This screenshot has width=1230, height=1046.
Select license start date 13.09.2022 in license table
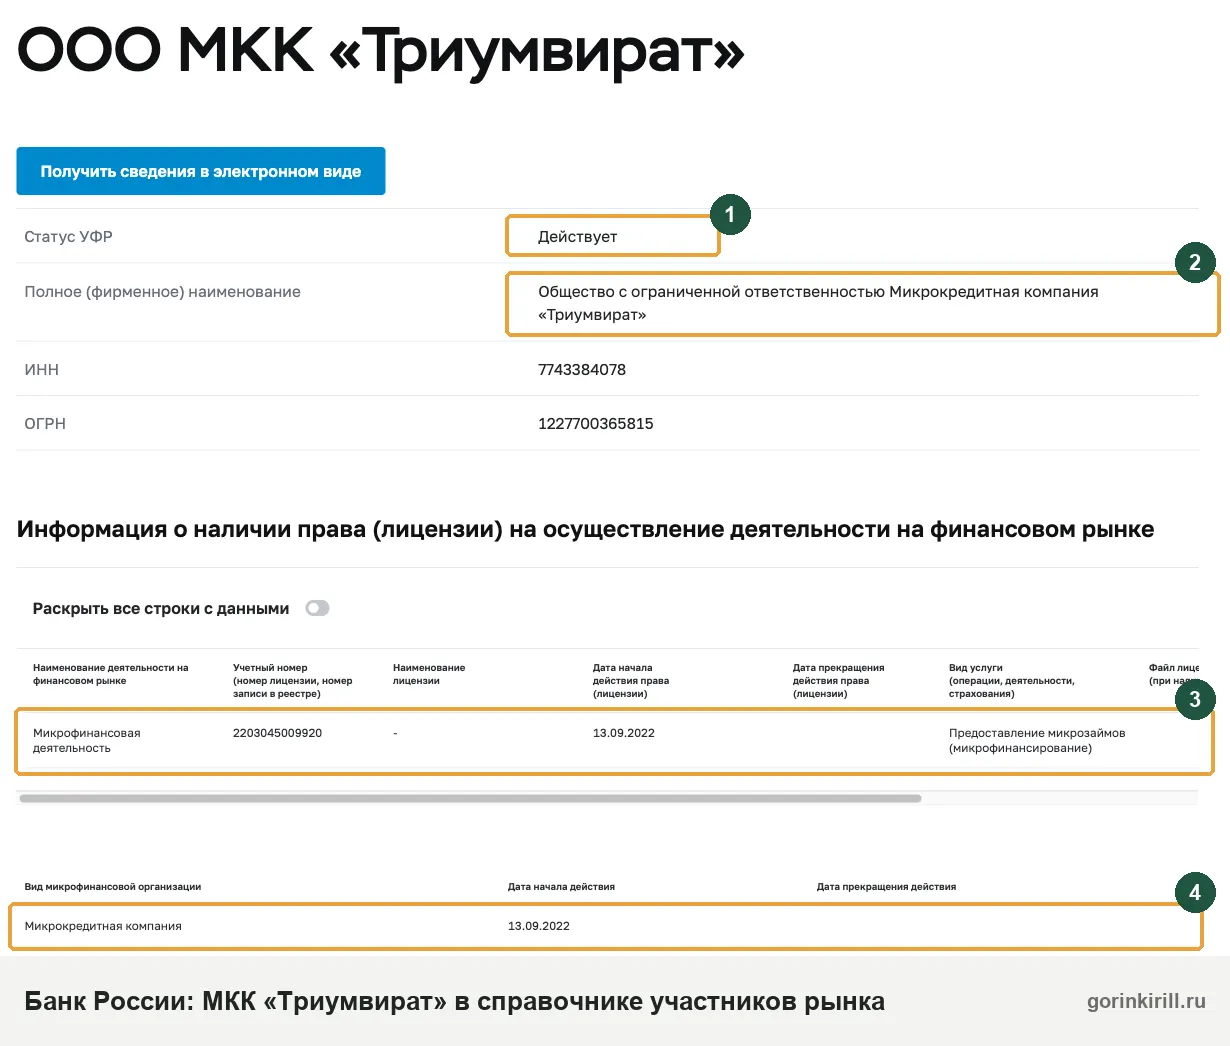pyautogui.click(x=624, y=733)
